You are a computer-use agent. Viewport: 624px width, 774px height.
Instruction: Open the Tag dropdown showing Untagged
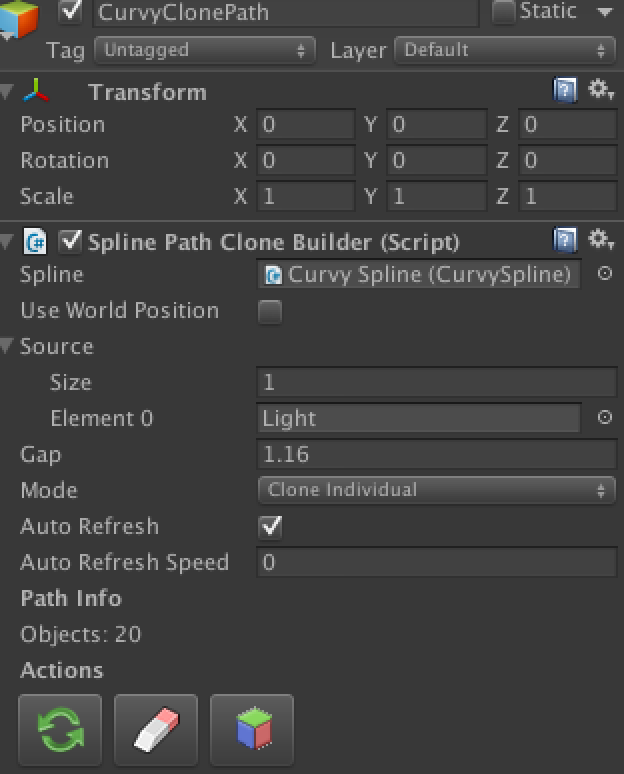pyautogui.click(x=205, y=50)
